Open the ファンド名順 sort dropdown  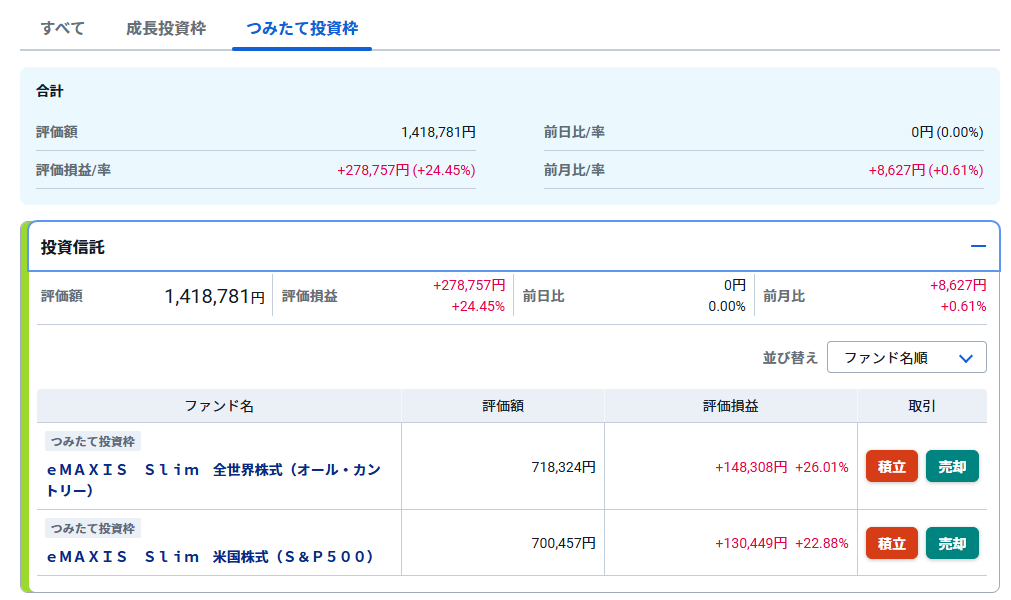click(x=906, y=358)
